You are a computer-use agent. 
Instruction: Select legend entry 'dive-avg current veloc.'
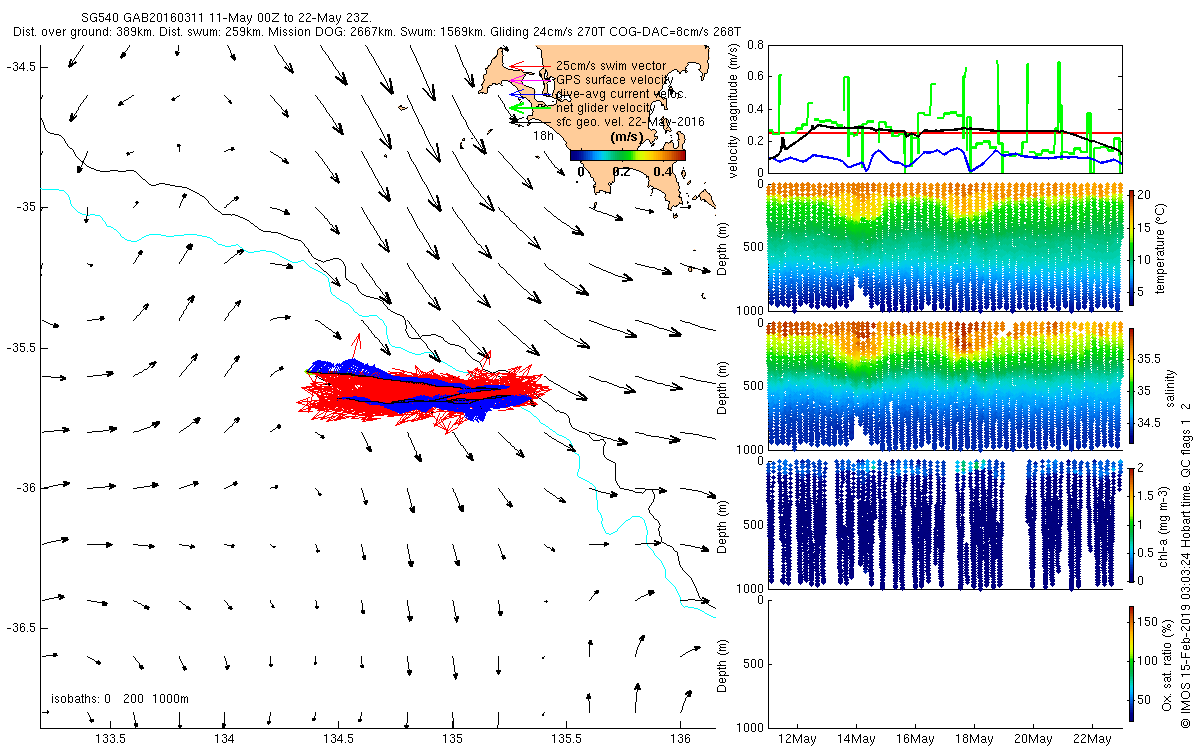[x=621, y=94]
